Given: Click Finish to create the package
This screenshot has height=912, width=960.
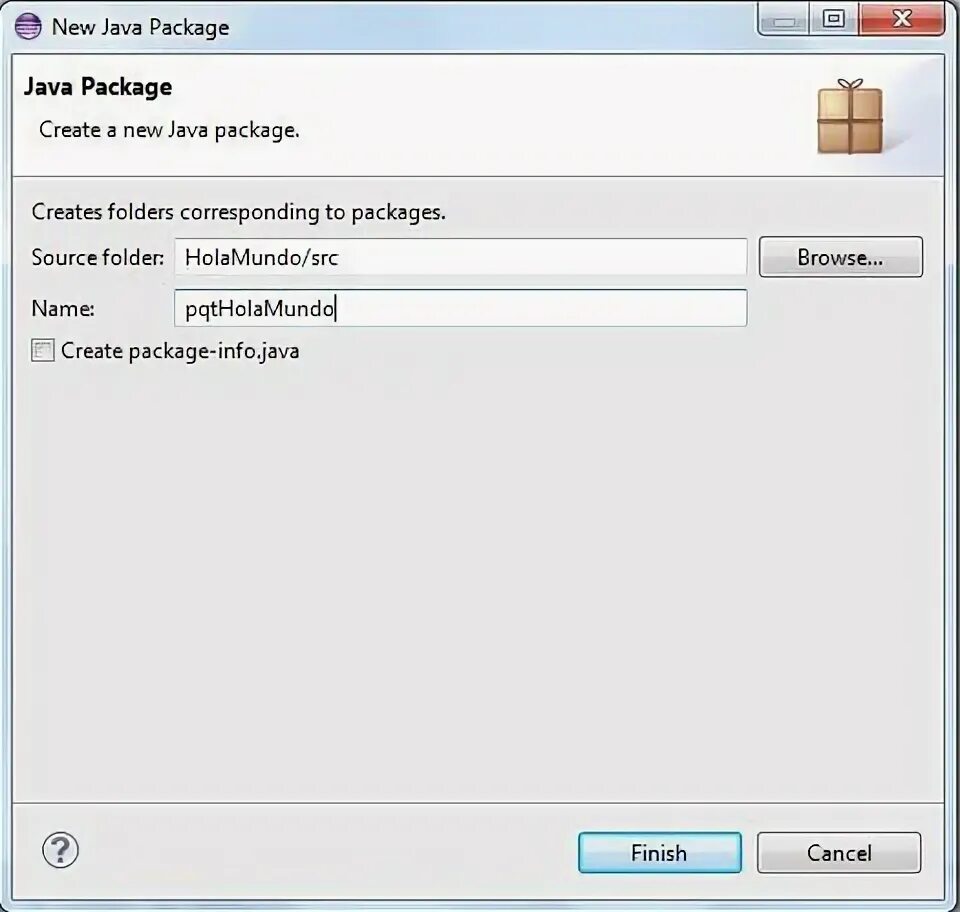Looking at the screenshot, I should 659,853.
